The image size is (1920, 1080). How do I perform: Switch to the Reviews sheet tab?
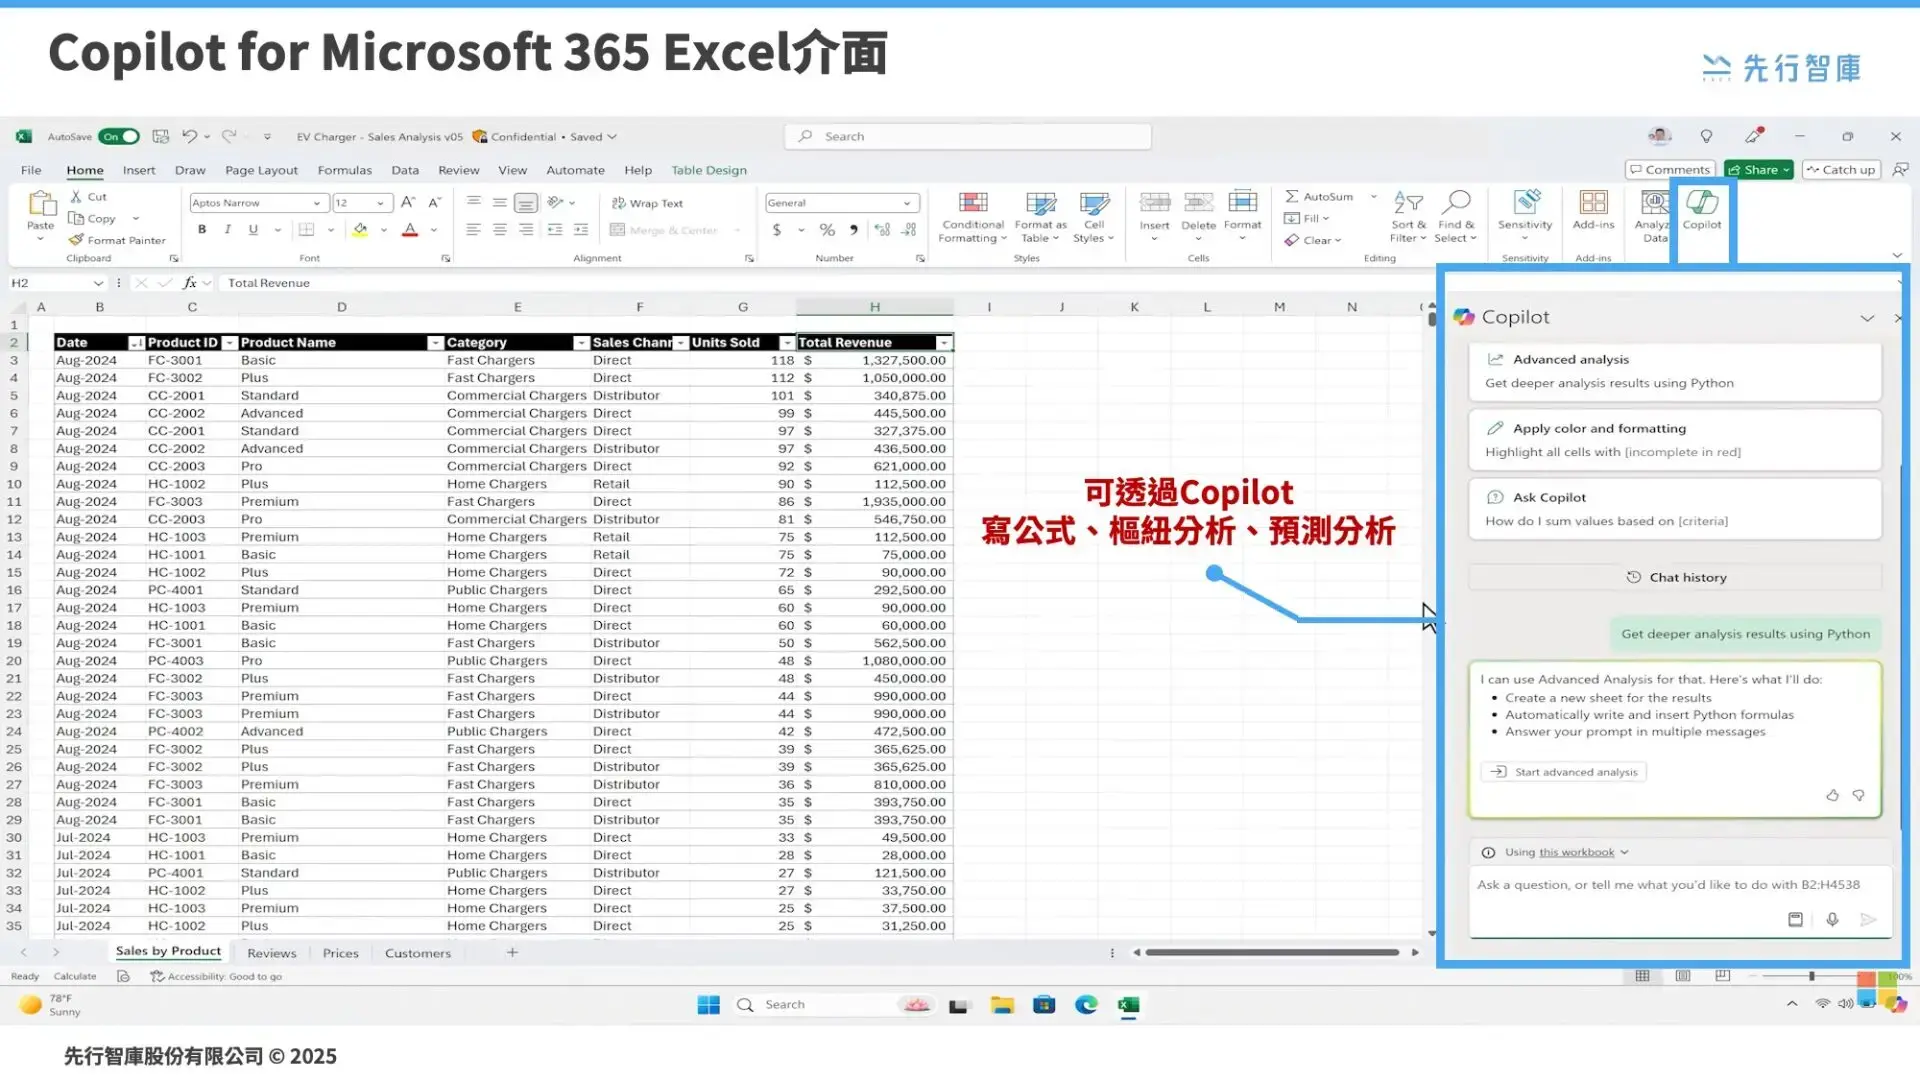pyautogui.click(x=272, y=953)
